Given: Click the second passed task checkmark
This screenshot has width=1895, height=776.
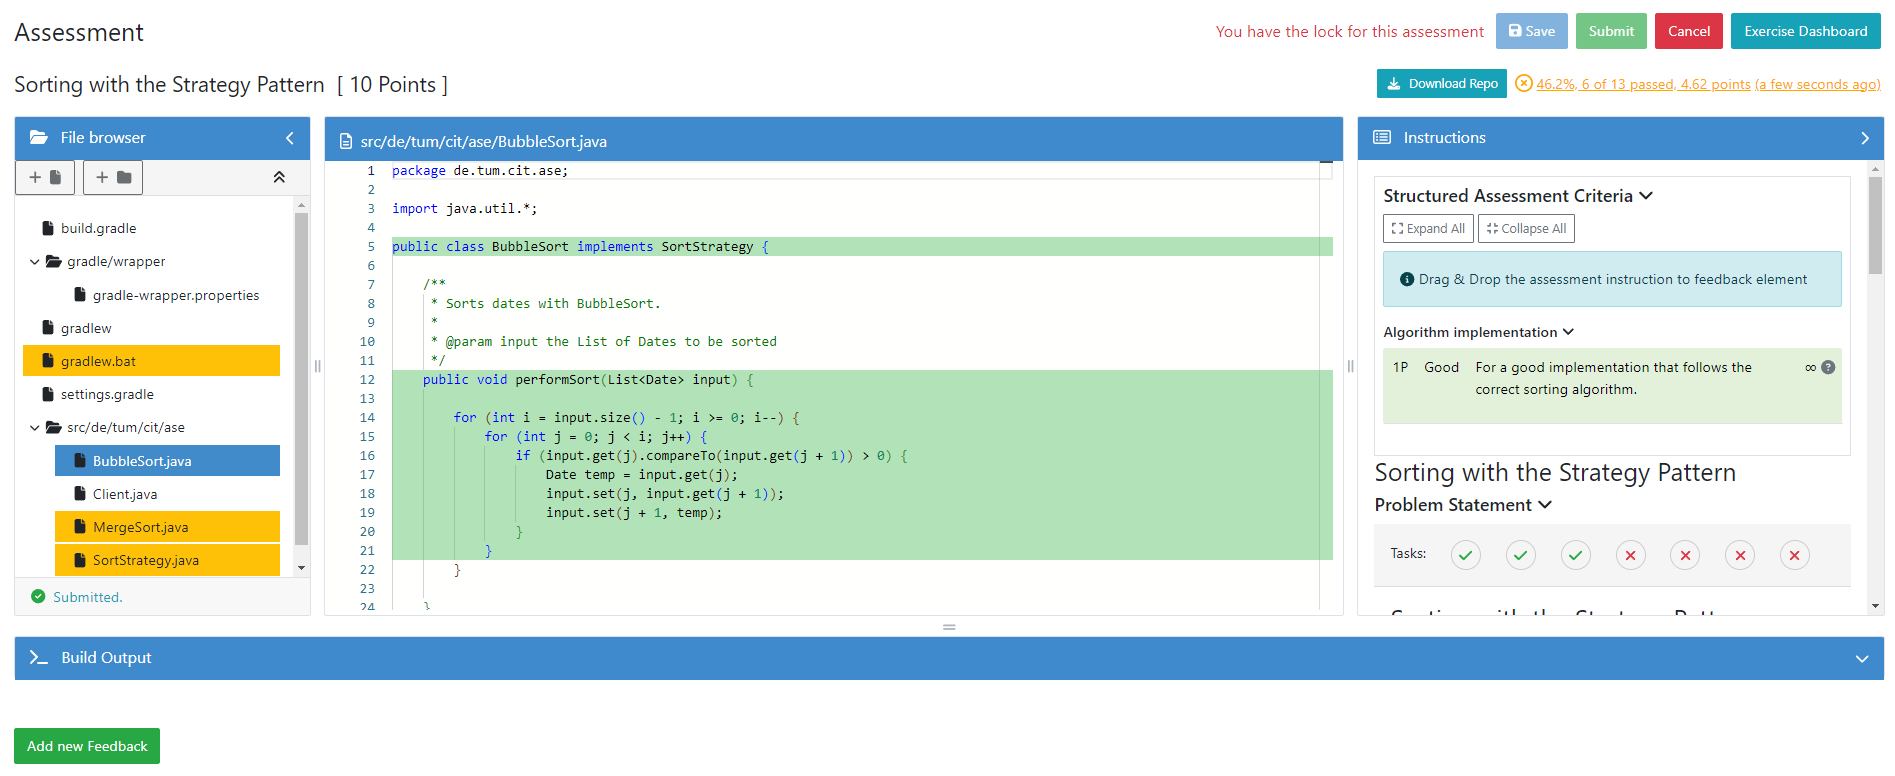Looking at the screenshot, I should [1521, 555].
